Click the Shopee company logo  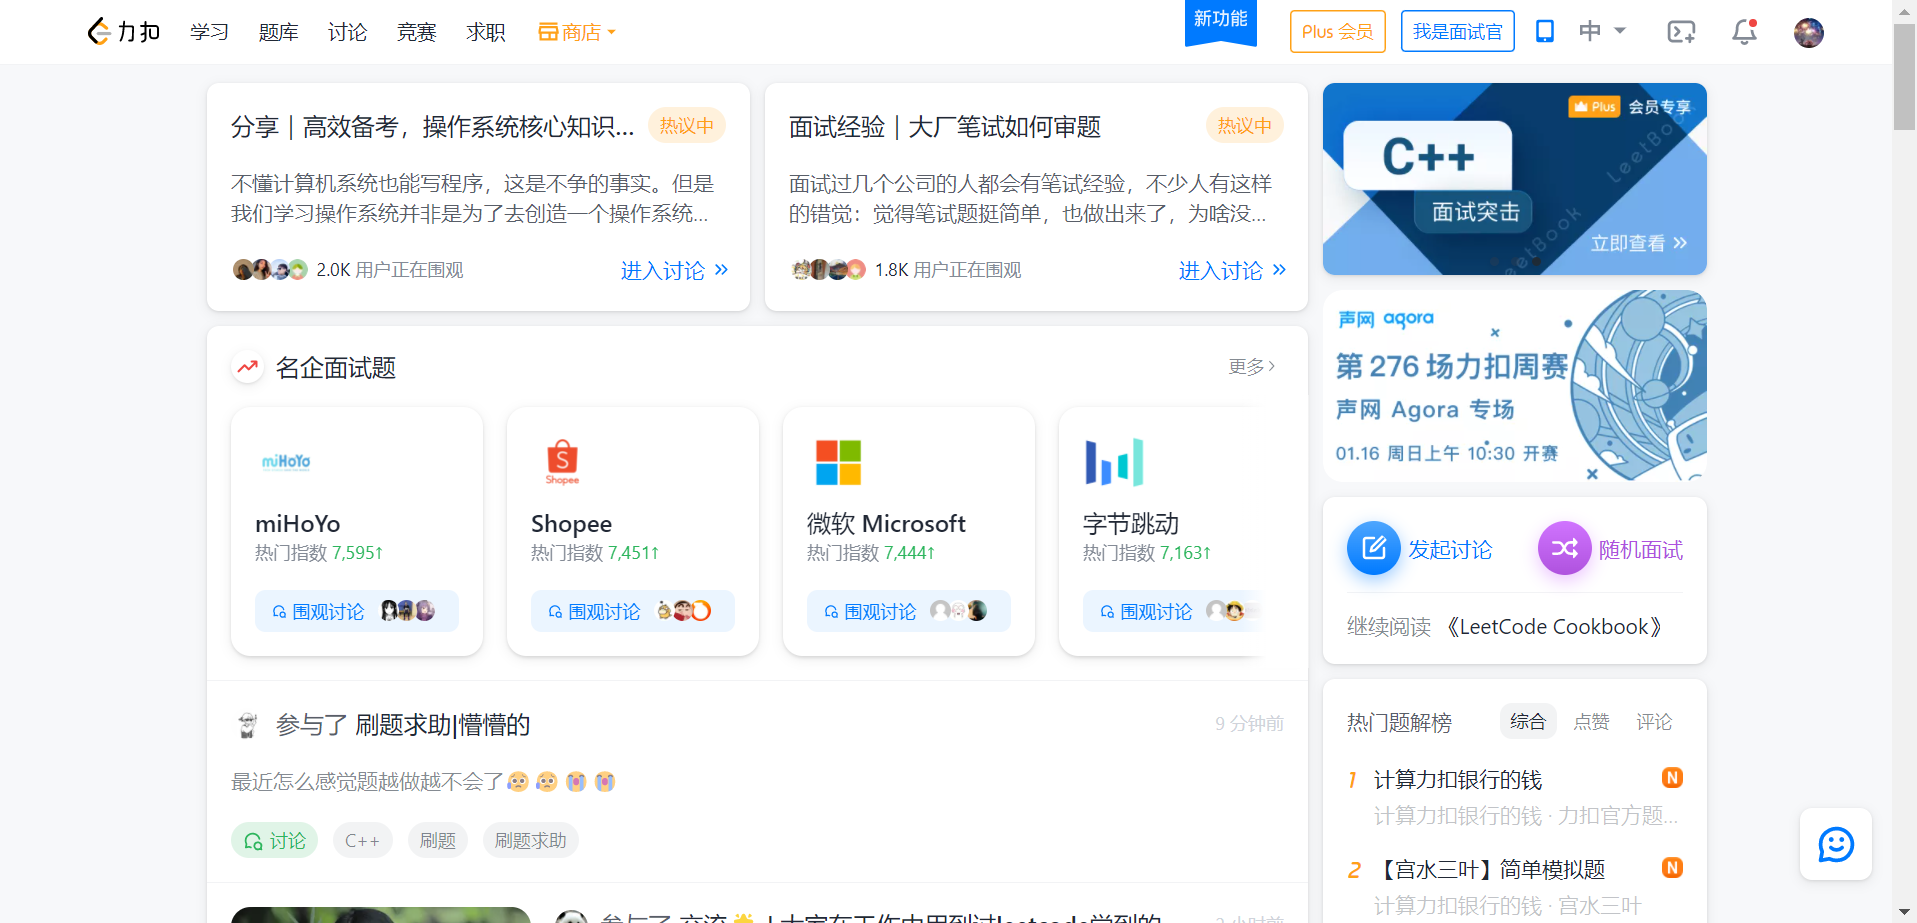562,462
